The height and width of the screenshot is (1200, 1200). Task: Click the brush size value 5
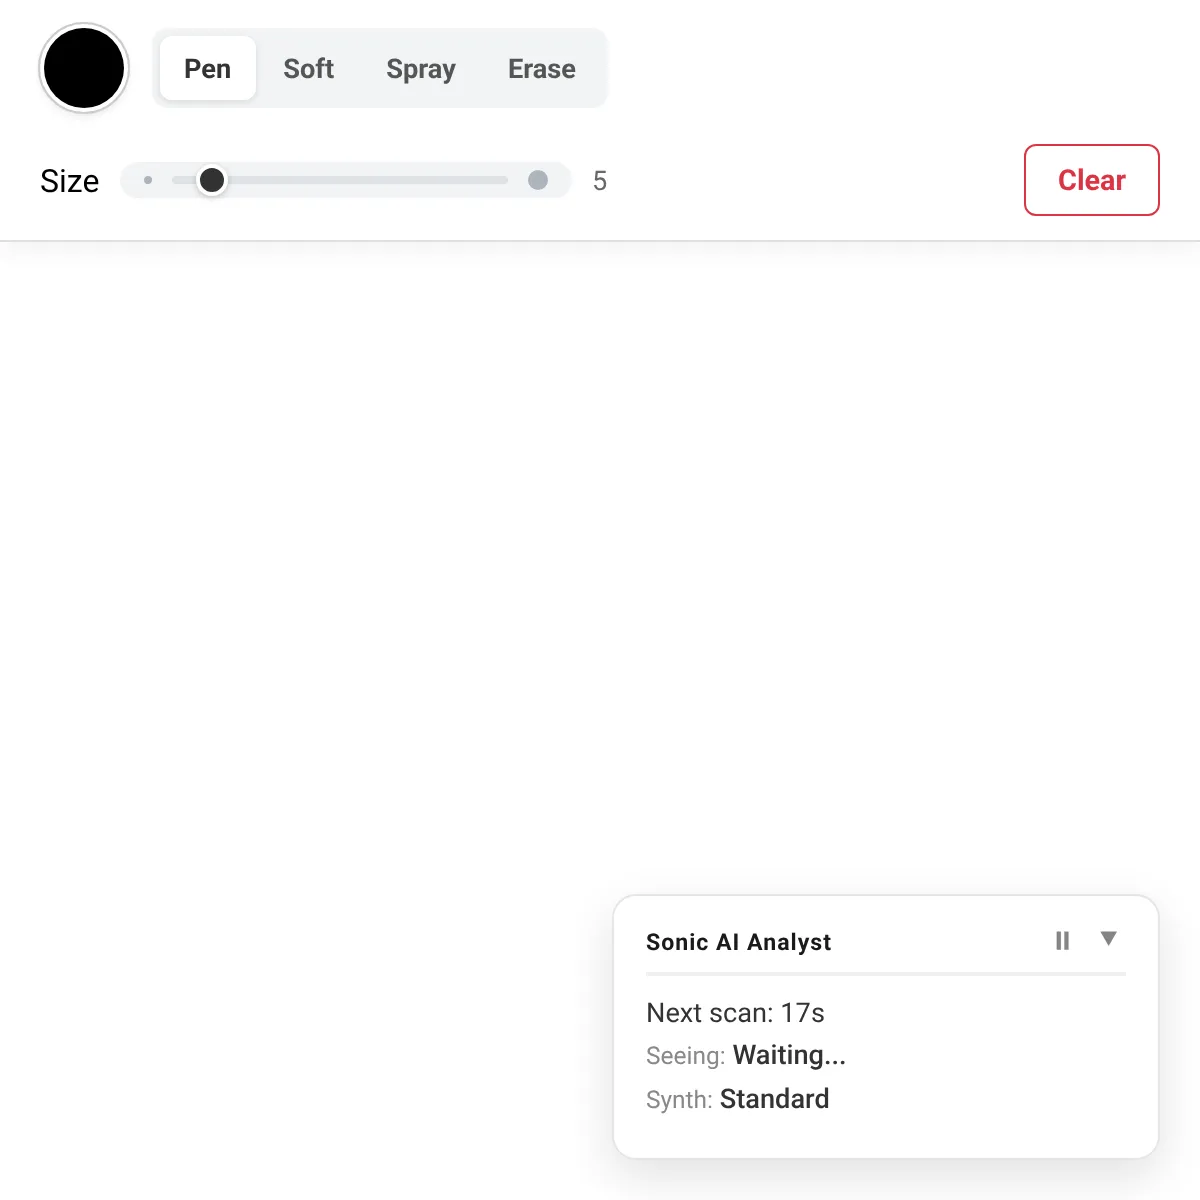coord(600,180)
